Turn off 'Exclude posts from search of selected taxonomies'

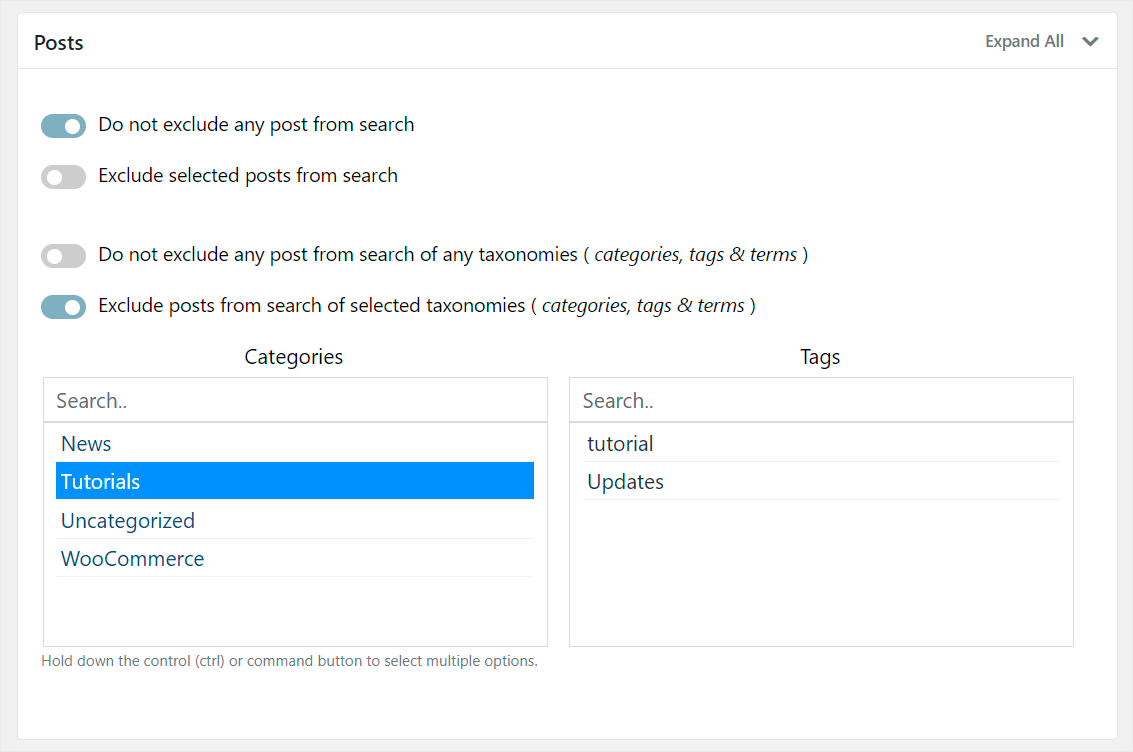(63, 307)
